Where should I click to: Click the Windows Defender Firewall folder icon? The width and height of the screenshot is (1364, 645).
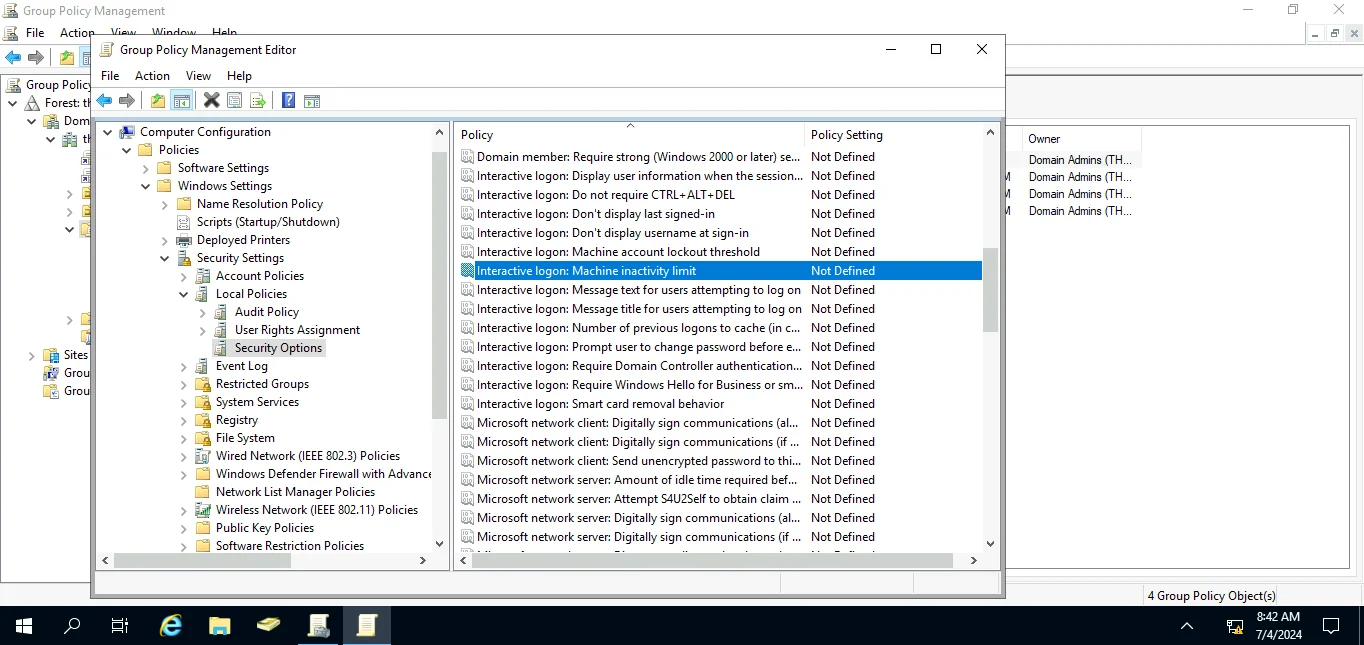point(203,474)
